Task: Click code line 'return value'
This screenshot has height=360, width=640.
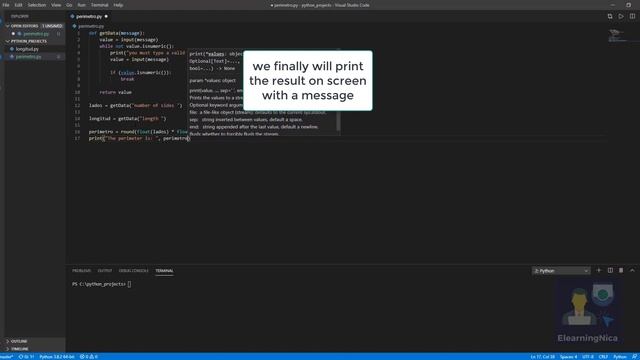Action: click(116, 92)
